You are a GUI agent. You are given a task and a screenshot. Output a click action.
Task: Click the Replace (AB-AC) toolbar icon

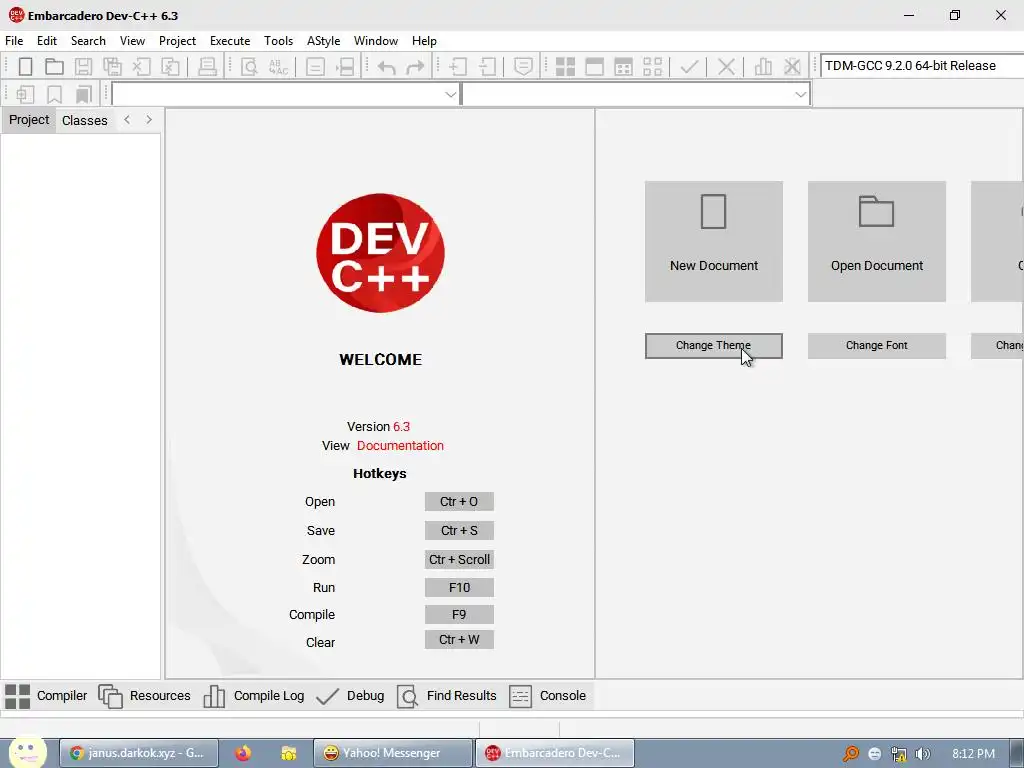(x=278, y=67)
